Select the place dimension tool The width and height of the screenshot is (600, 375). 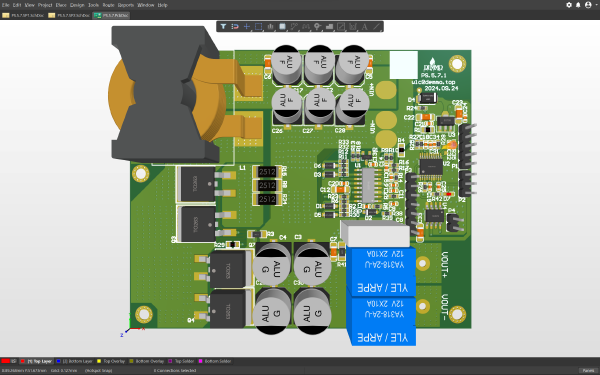(x=353, y=26)
